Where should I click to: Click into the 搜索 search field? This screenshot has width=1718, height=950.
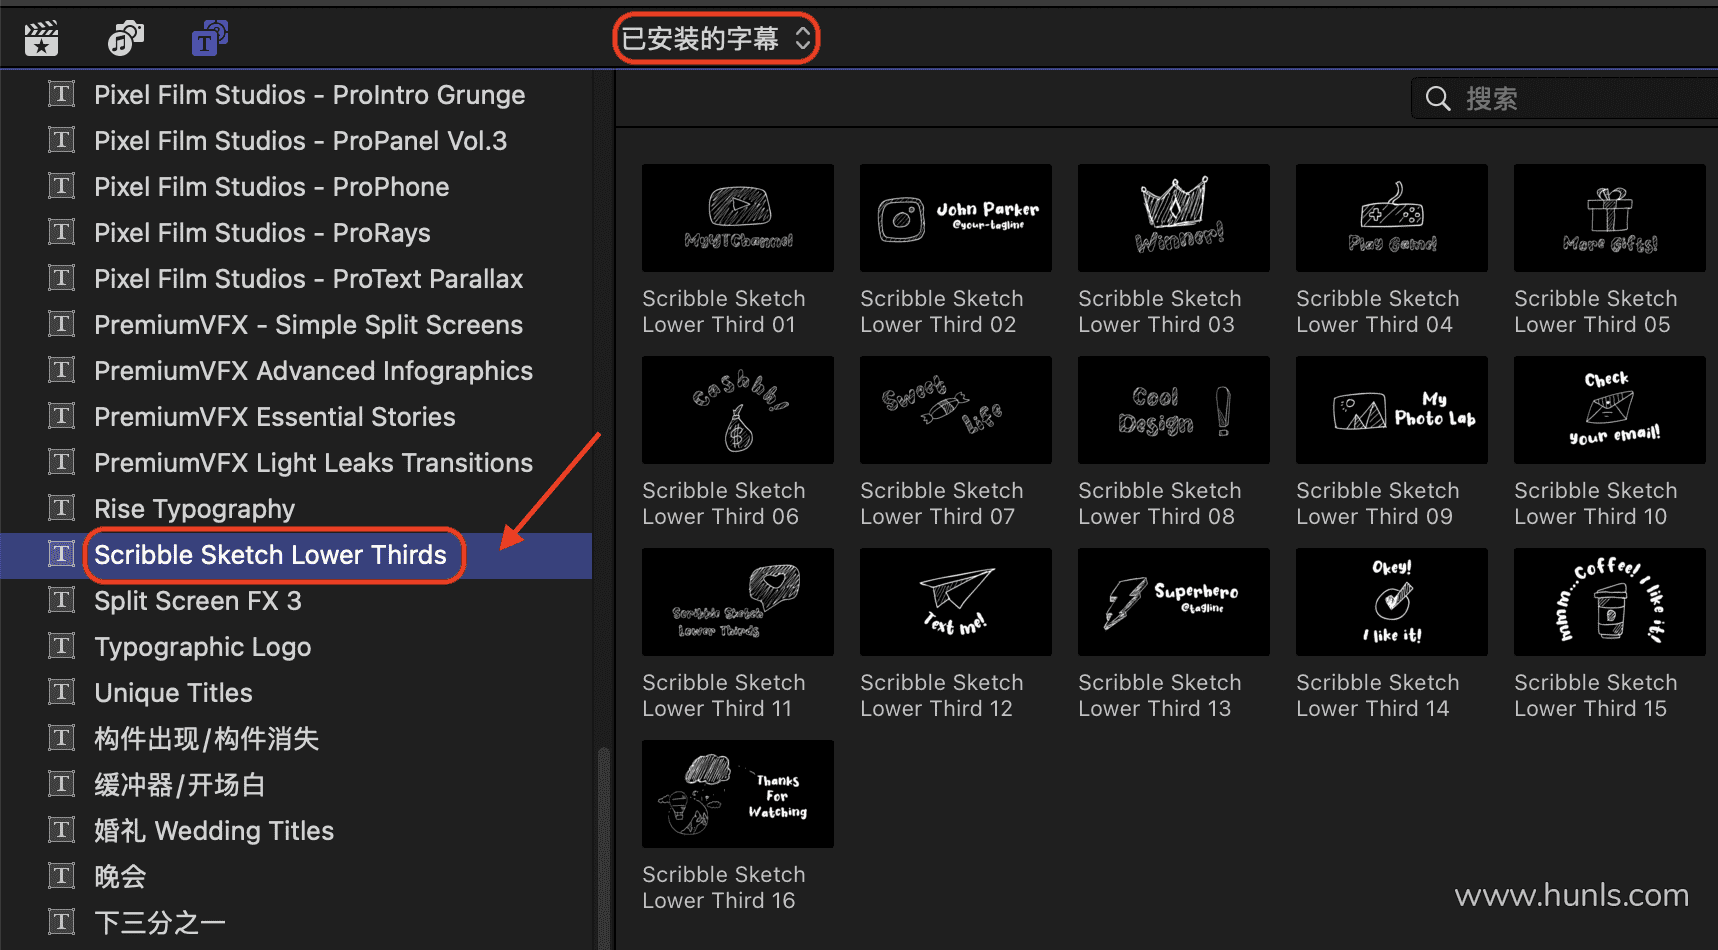tap(1580, 99)
